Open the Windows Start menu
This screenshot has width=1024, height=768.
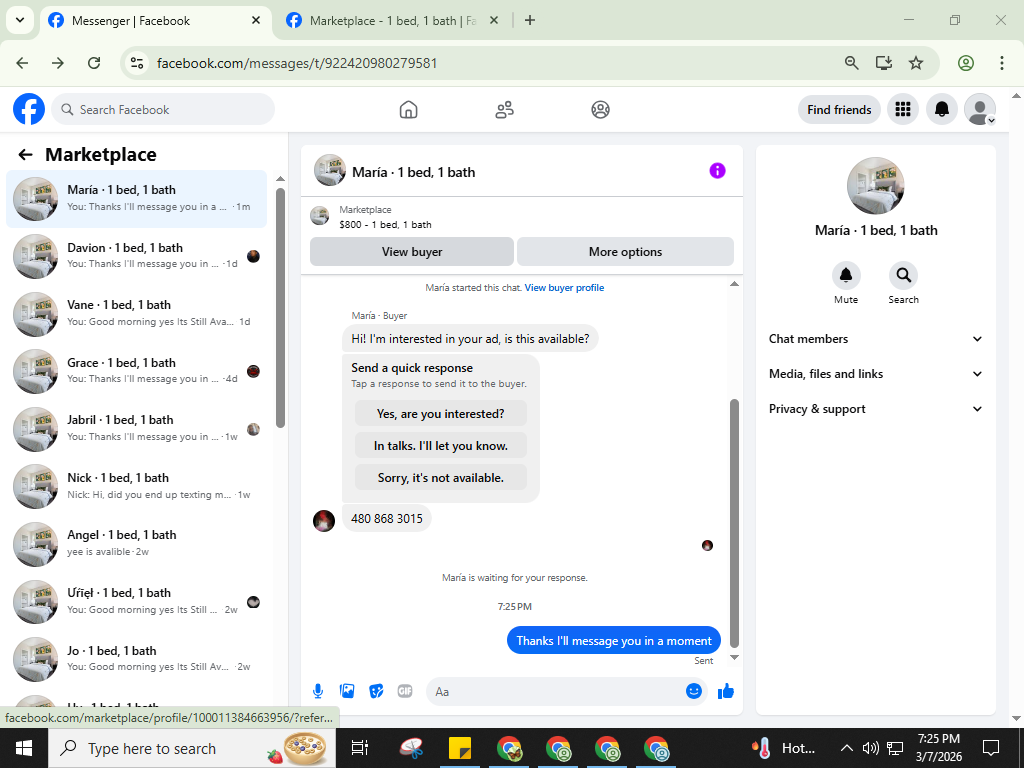pos(24,748)
